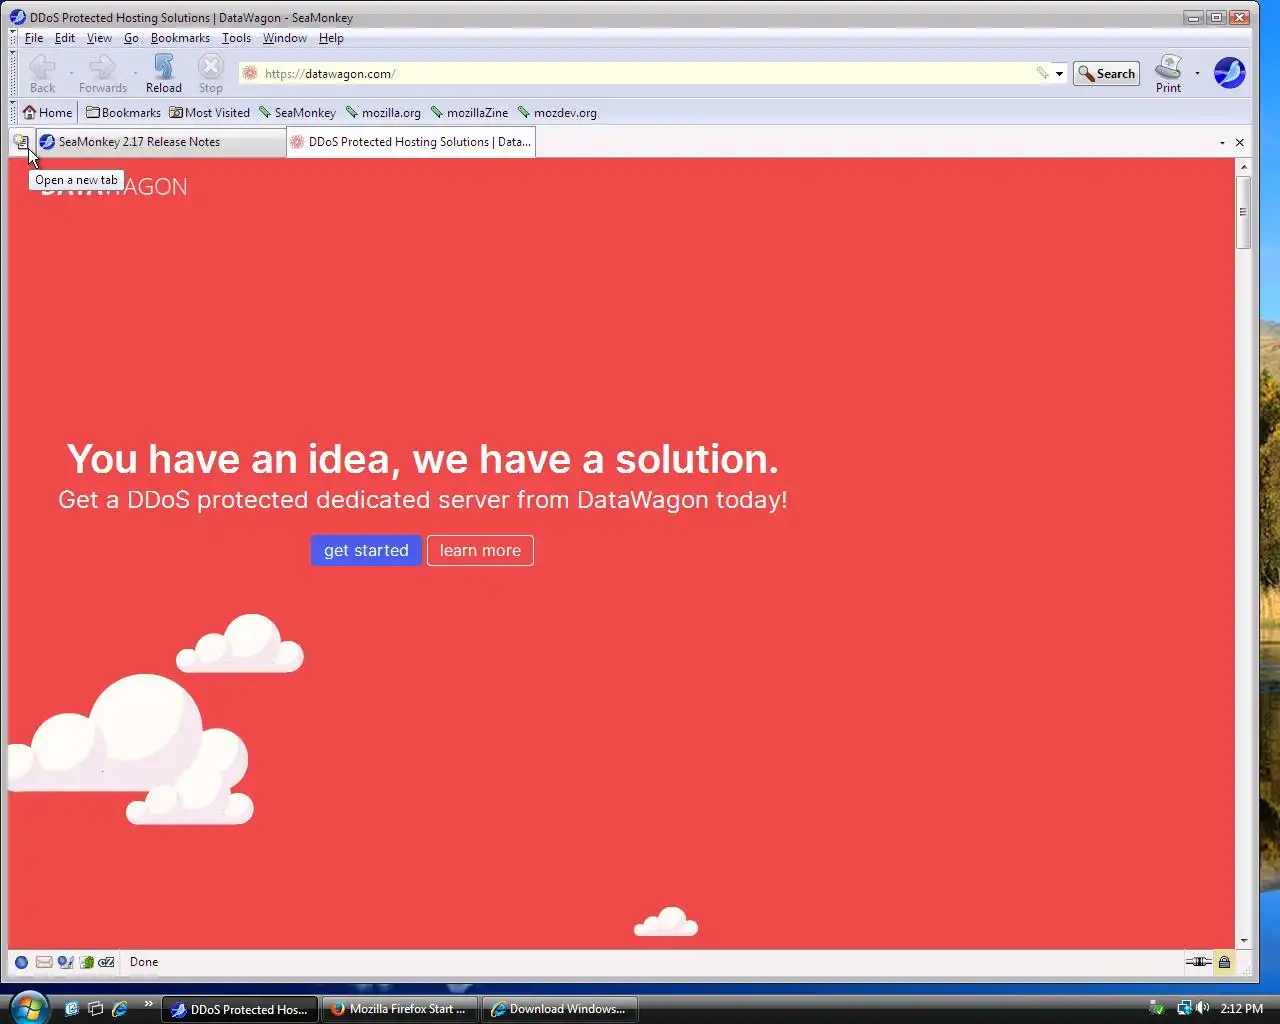
Task: Open Address Book from the status bar
Action: [x=87, y=962]
